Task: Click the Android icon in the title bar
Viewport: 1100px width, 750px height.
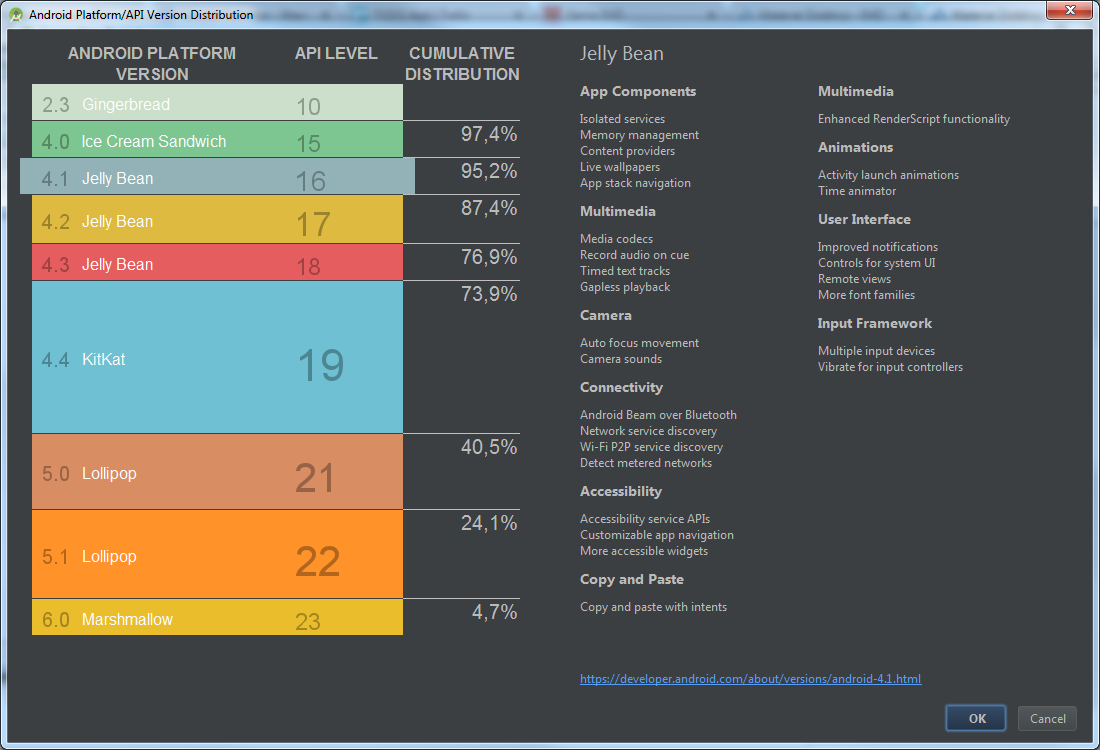Action: tap(15, 14)
